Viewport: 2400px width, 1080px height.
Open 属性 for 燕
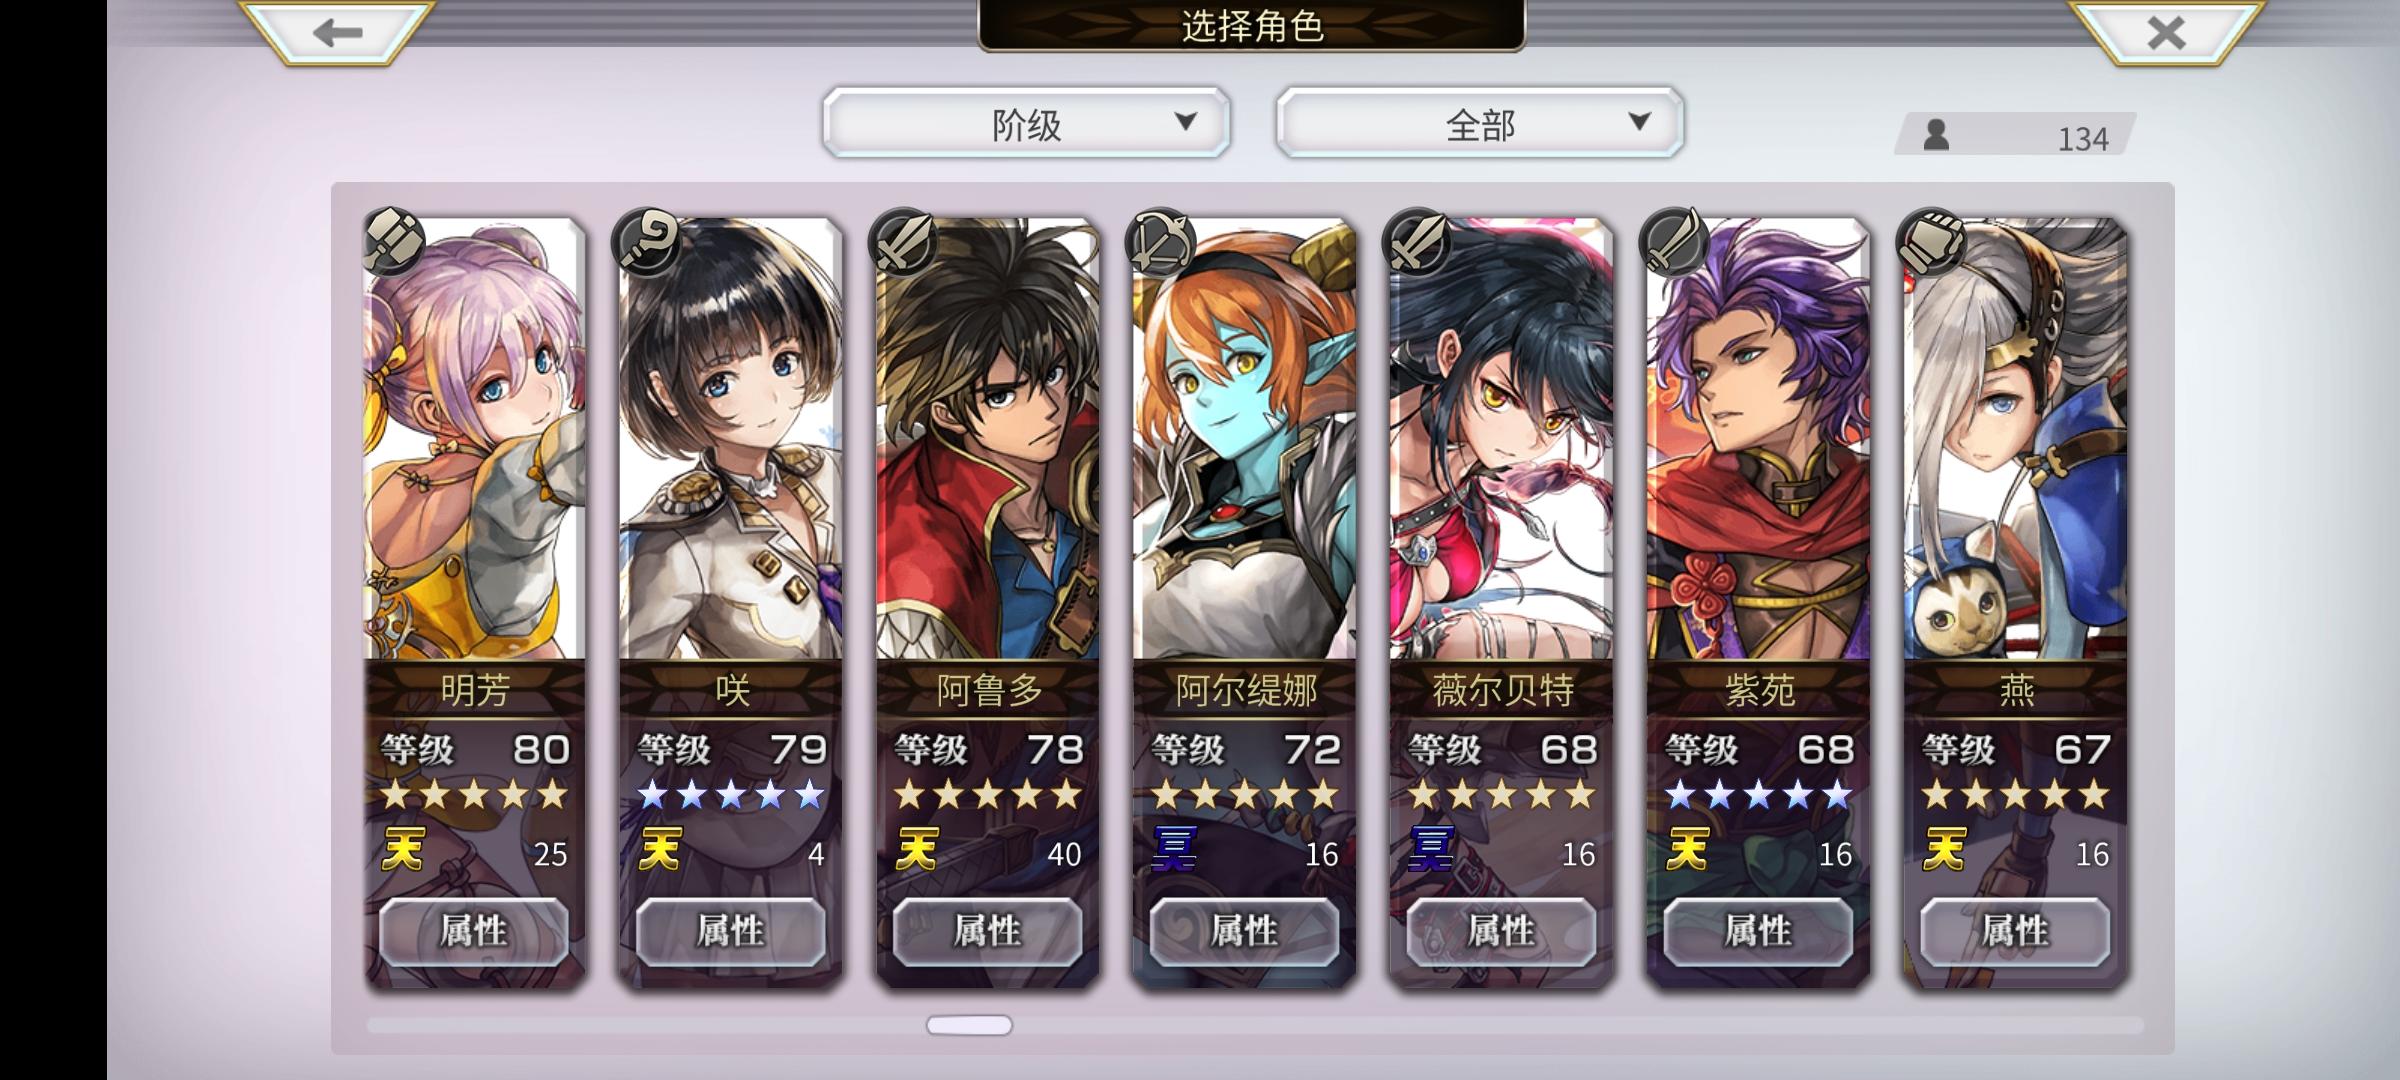[x=2016, y=931]
